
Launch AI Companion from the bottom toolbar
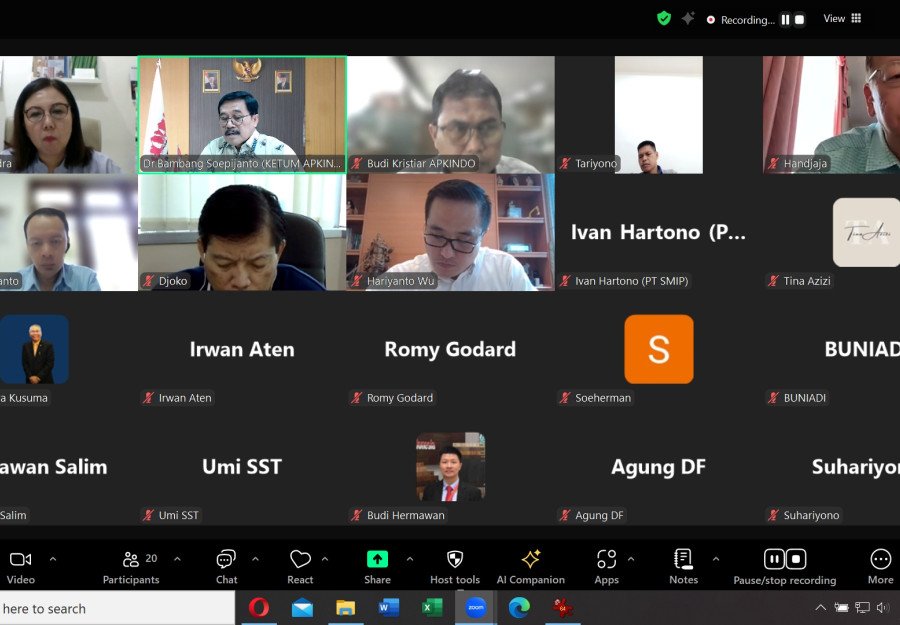(x=530, y=568)
